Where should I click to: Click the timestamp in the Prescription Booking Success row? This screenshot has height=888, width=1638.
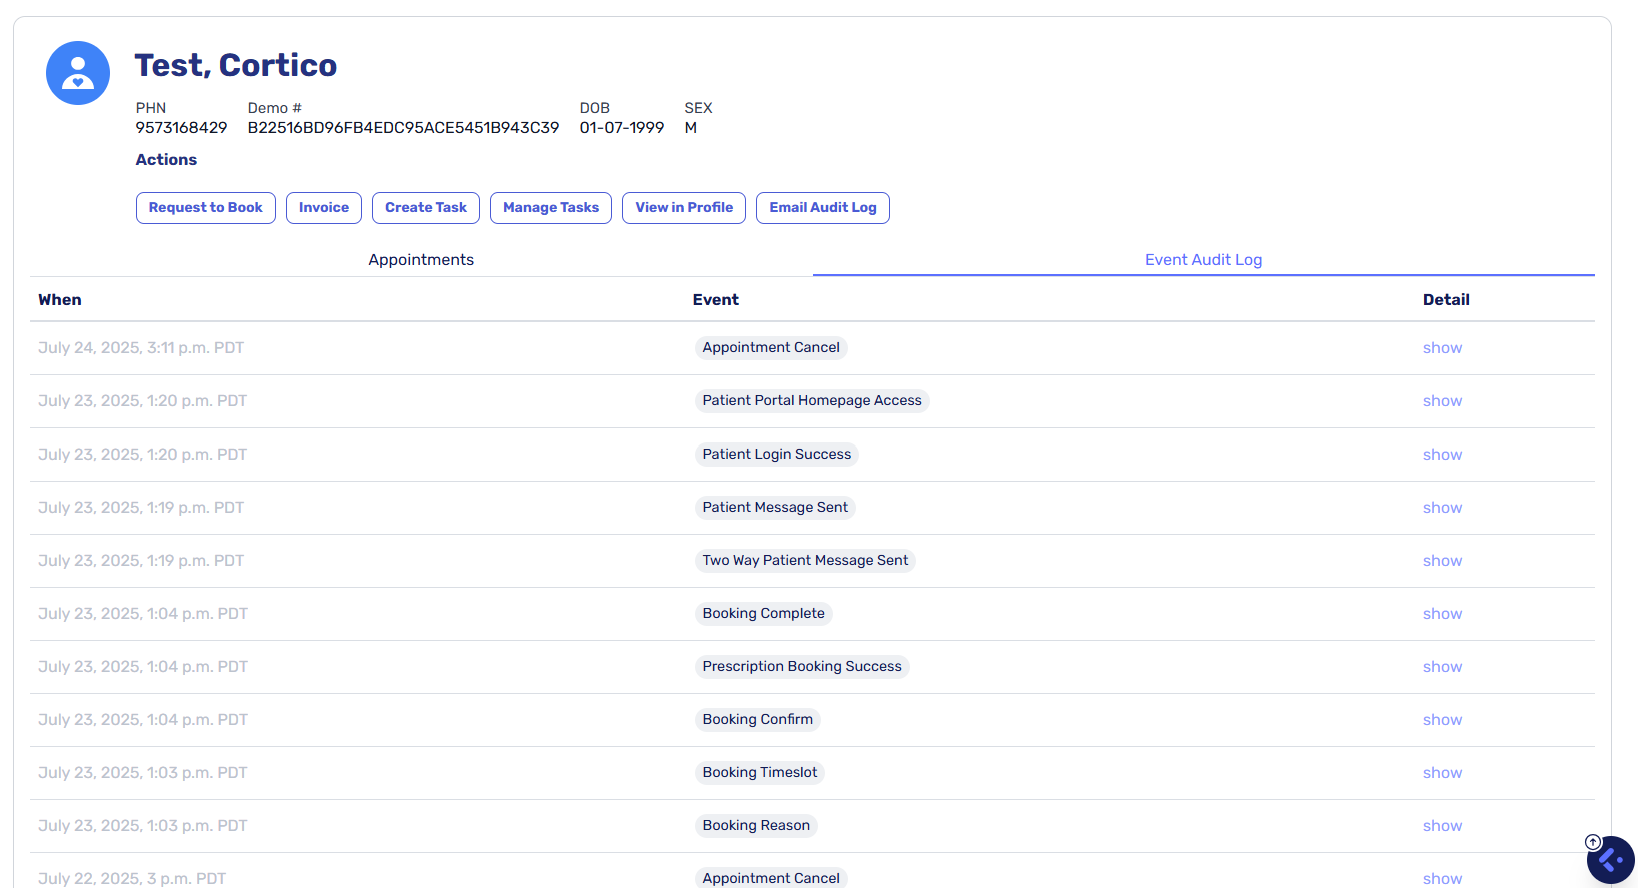pyautogui.click(x=143, y=667)
